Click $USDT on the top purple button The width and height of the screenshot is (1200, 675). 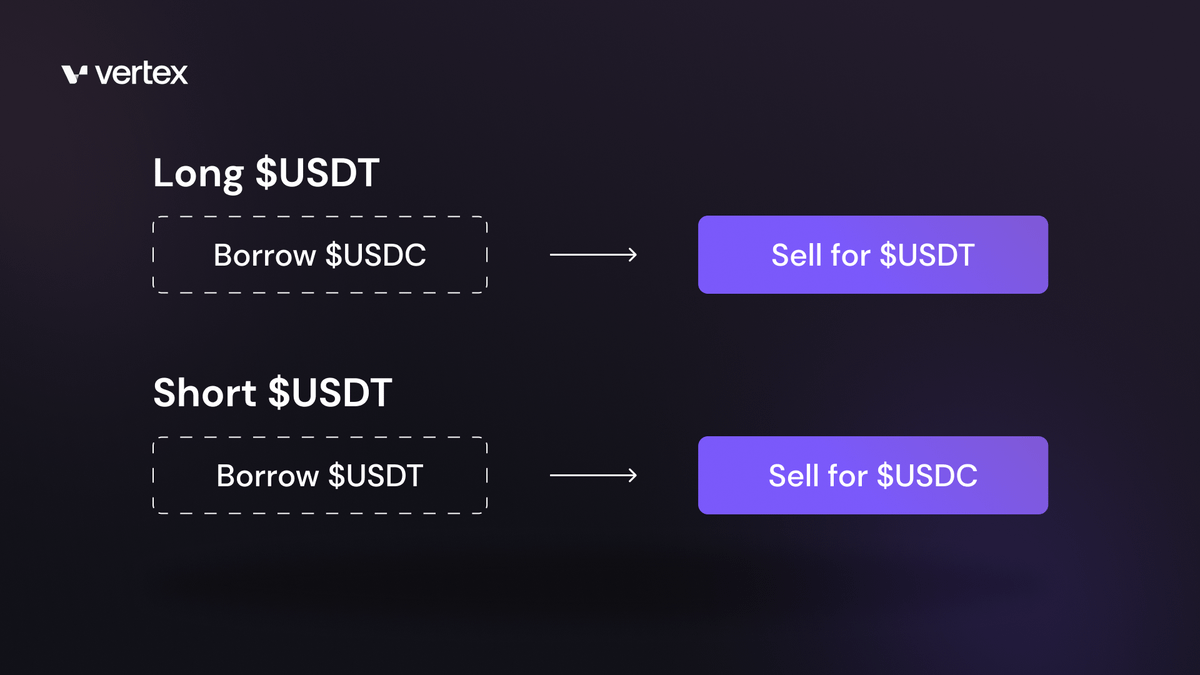click(927, 255)
